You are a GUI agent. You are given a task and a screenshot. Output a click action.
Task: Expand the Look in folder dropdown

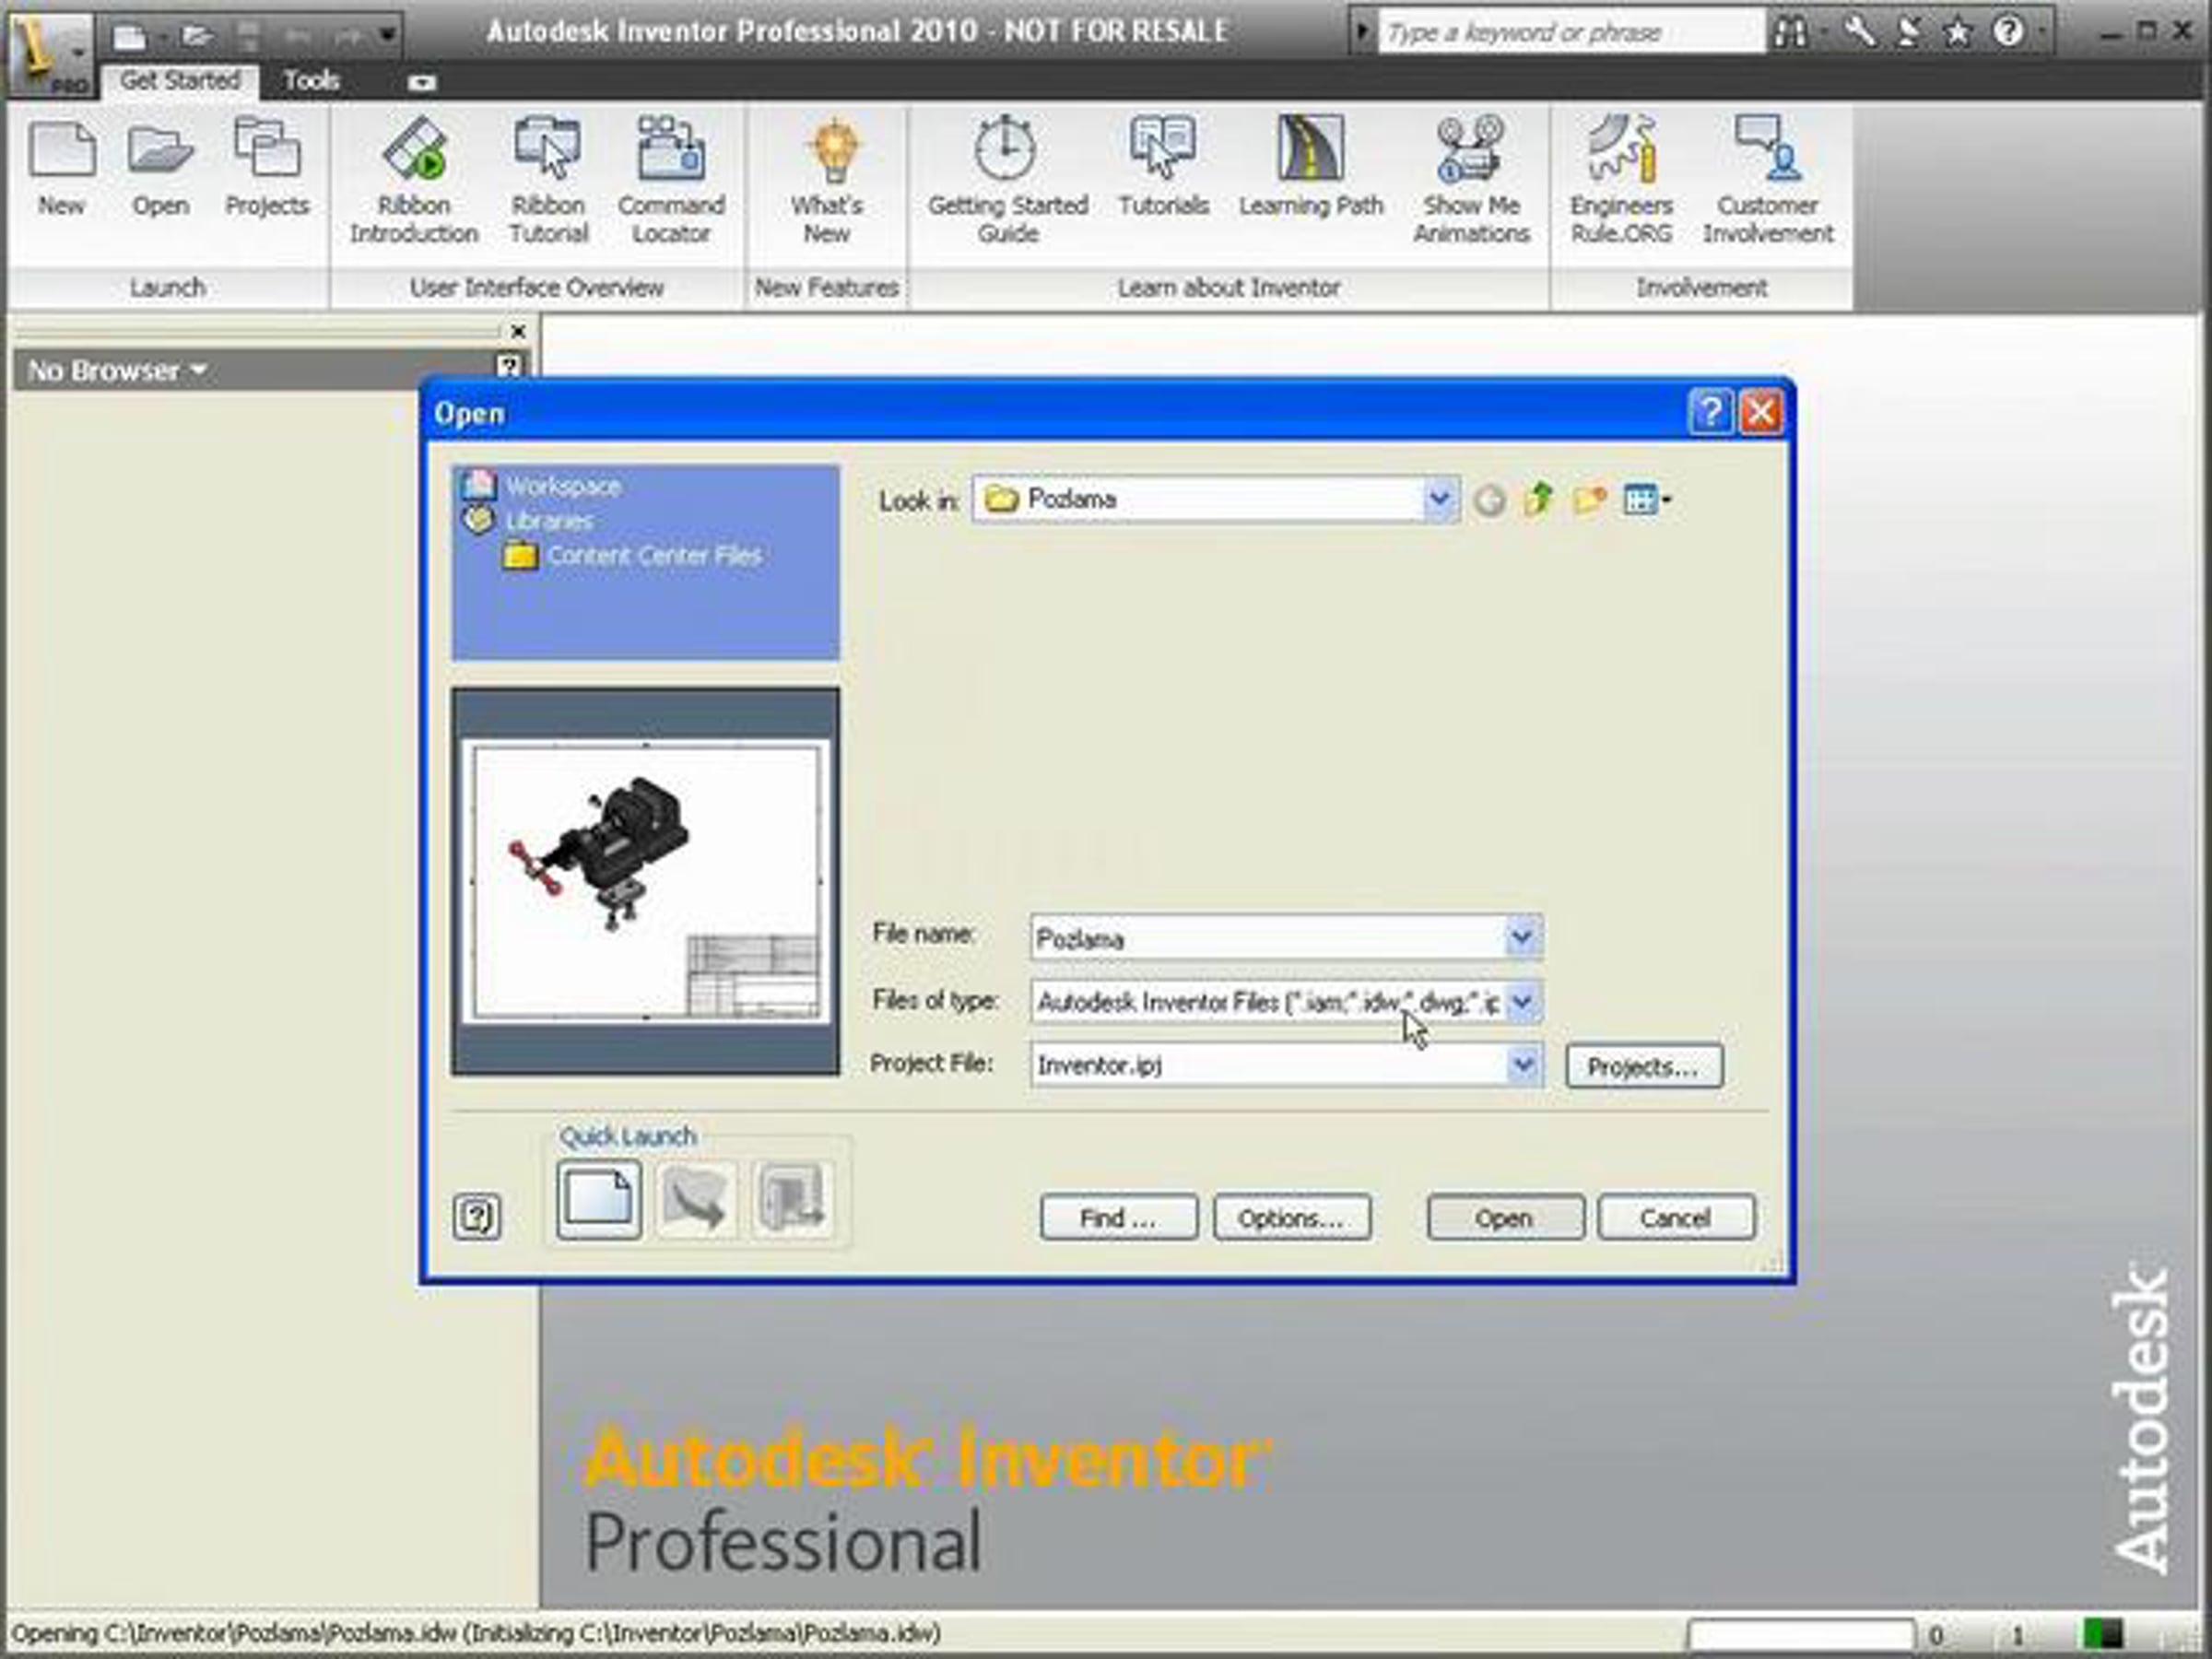pos(1439,498)
